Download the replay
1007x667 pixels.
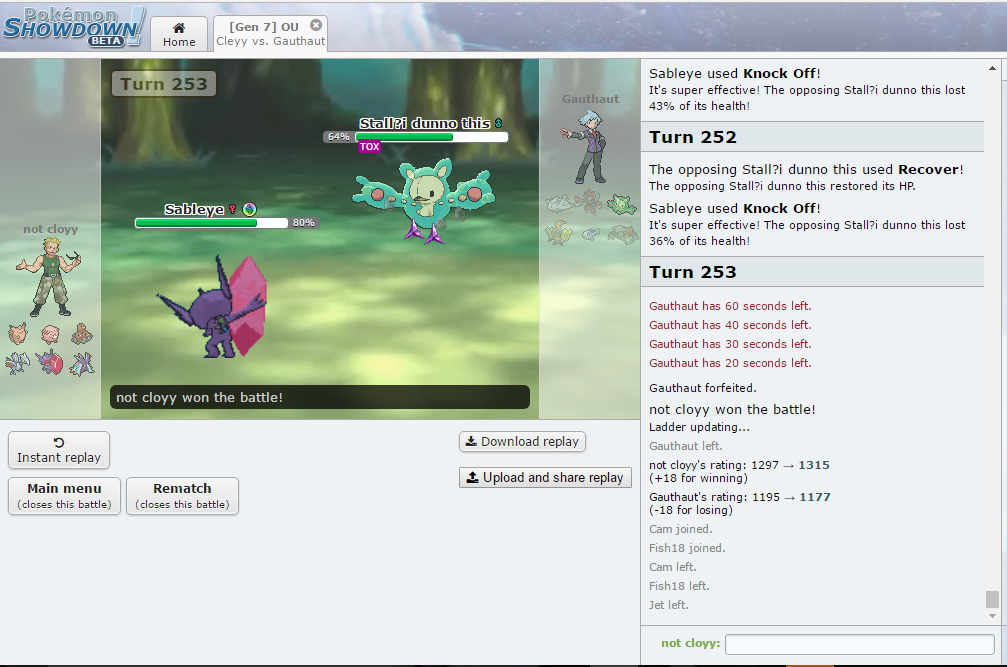(x=522, y=442)
